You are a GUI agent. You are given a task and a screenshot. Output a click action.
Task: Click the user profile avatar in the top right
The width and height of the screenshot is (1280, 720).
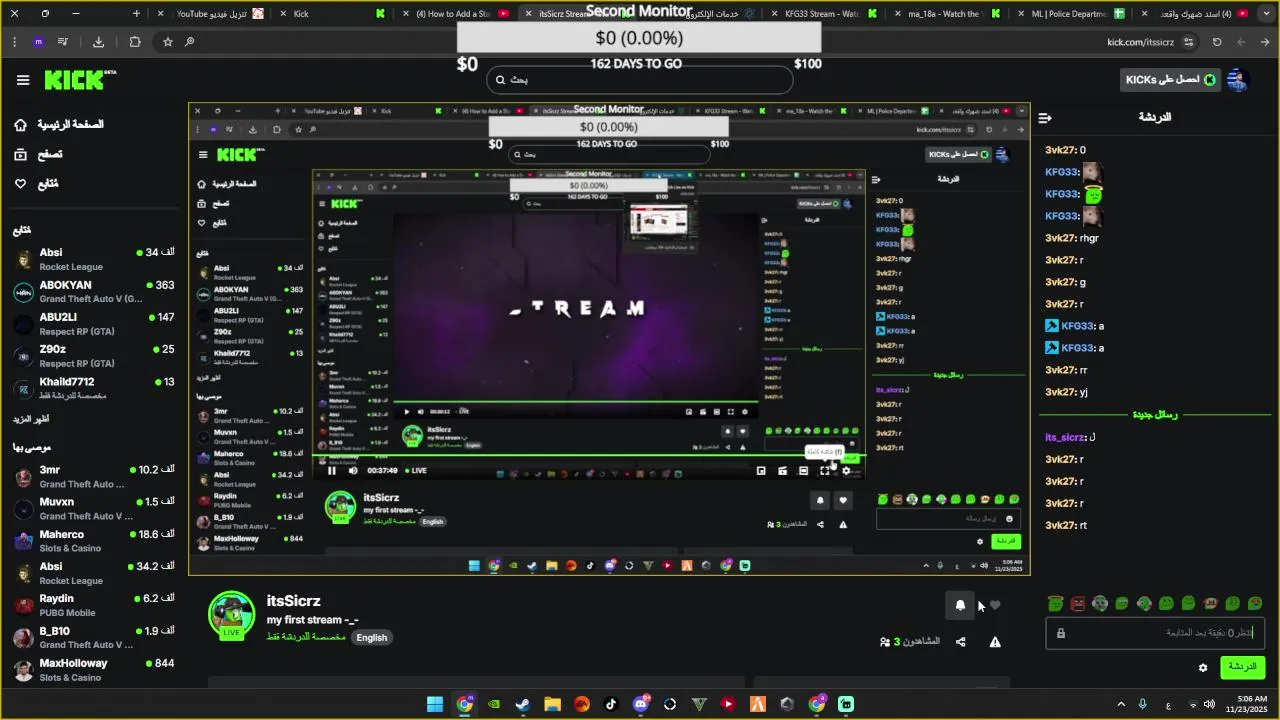[x=1239, y=80]
